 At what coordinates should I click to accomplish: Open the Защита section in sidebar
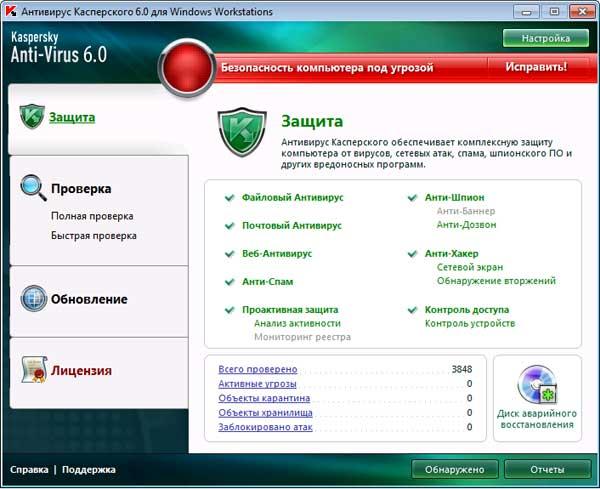[72, 117]
